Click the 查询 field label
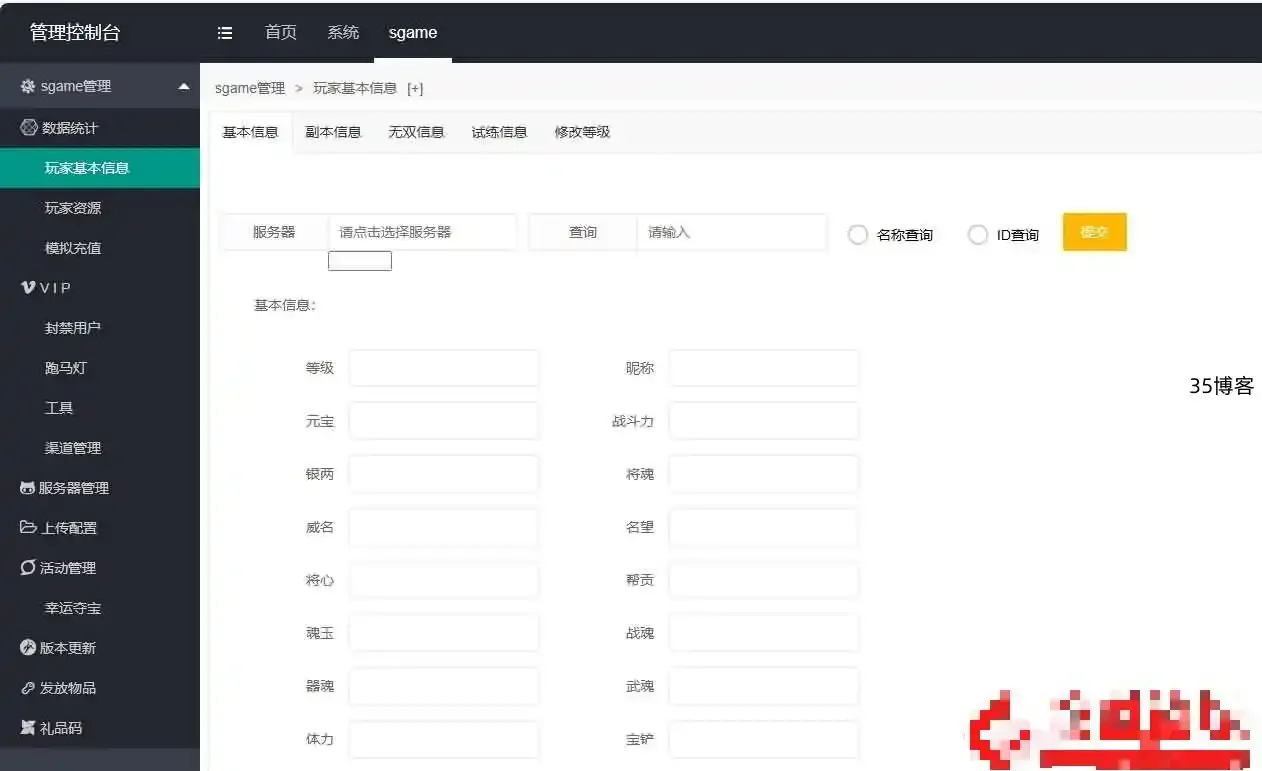Screen dimensions: 1262x771 tap(583, 232)
